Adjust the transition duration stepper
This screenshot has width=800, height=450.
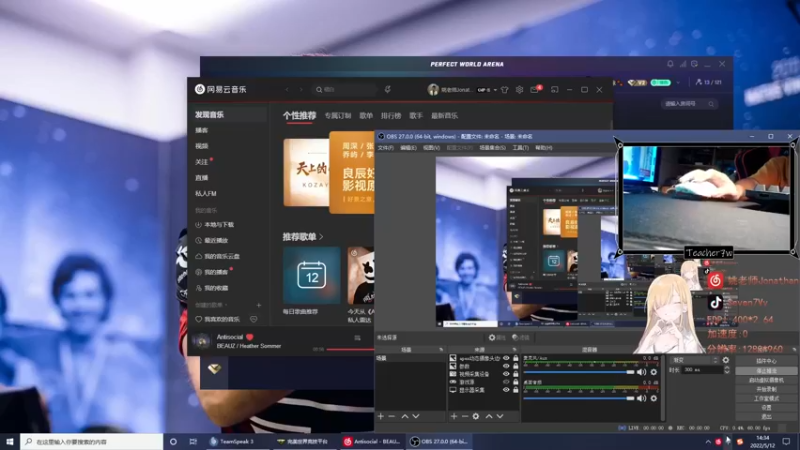point(727,370)
